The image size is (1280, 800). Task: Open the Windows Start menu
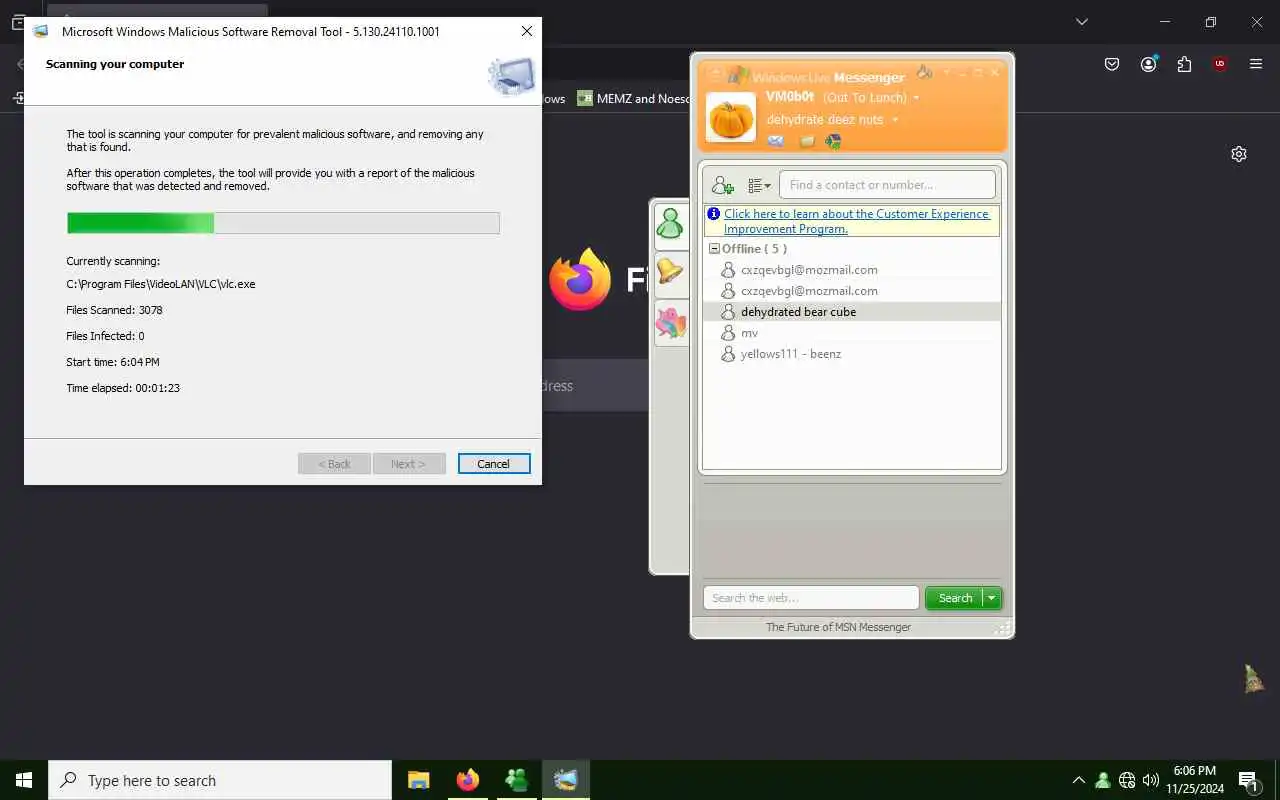tap(24, 780)
